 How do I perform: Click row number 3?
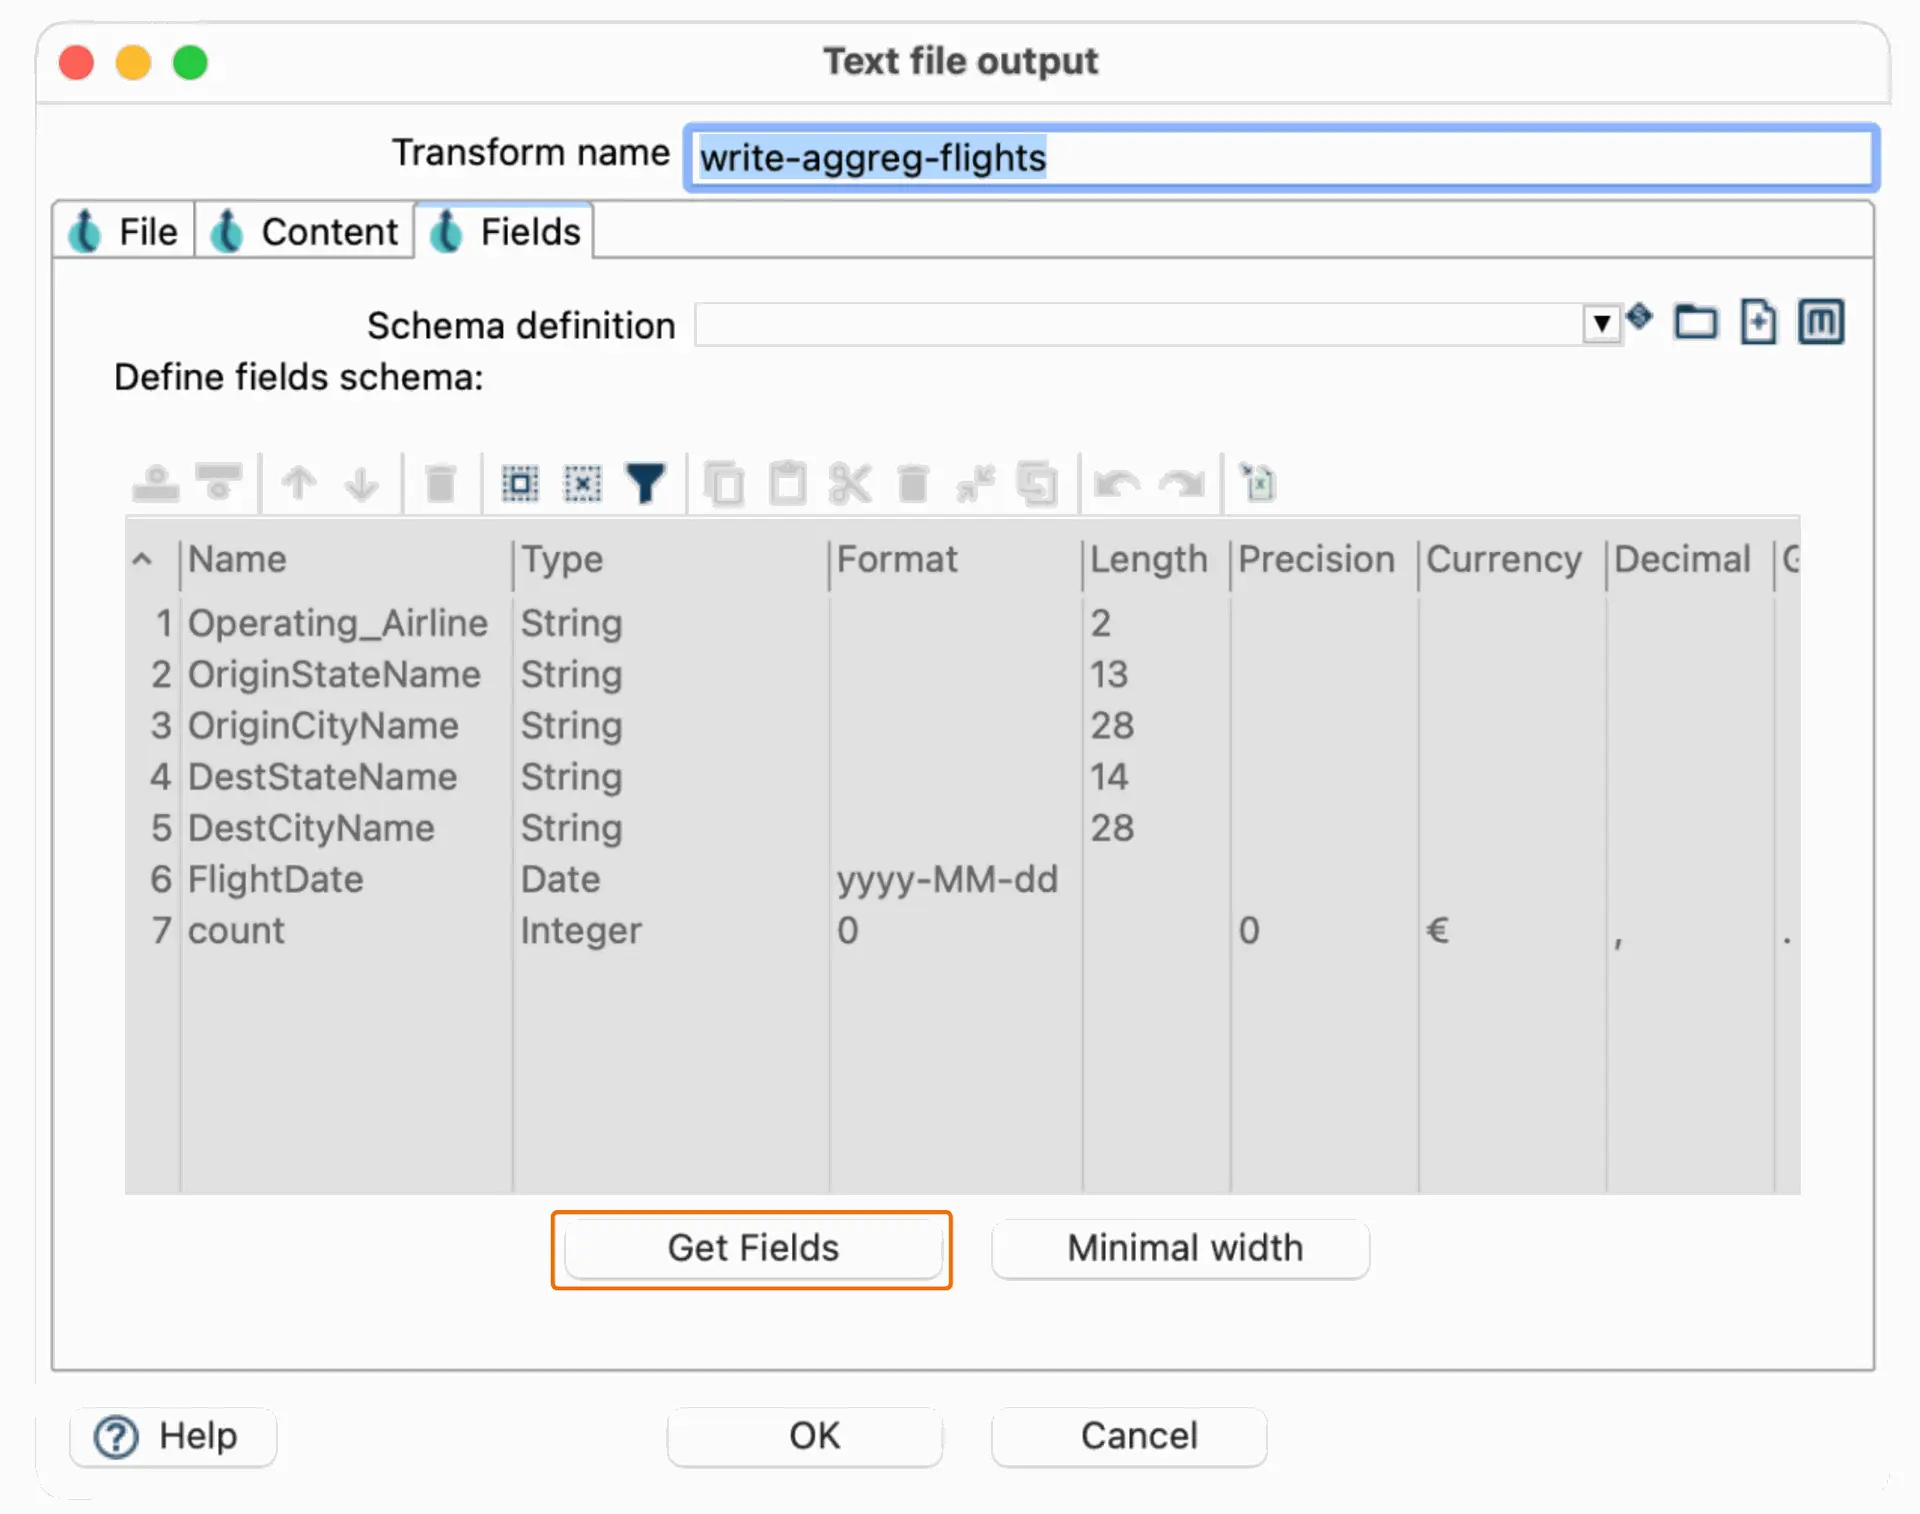[x=161, y=726]
